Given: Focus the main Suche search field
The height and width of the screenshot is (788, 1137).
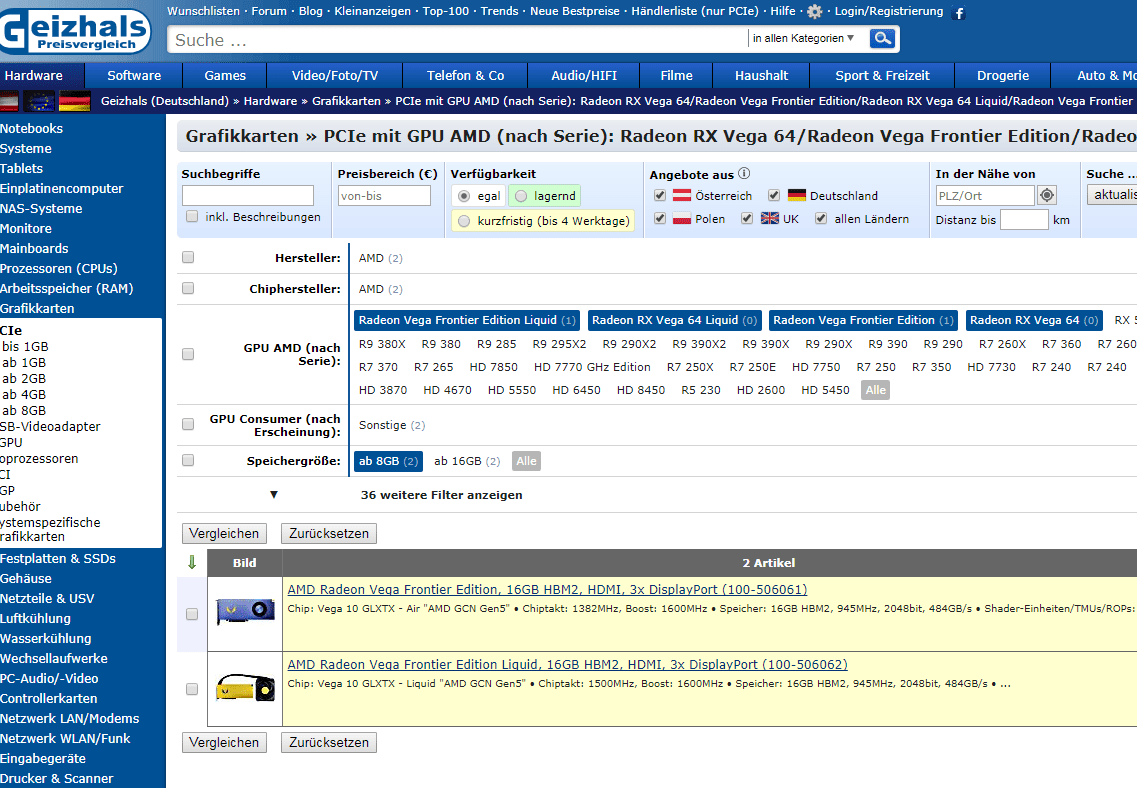Looking at the screenshot, I should point(457,40).
